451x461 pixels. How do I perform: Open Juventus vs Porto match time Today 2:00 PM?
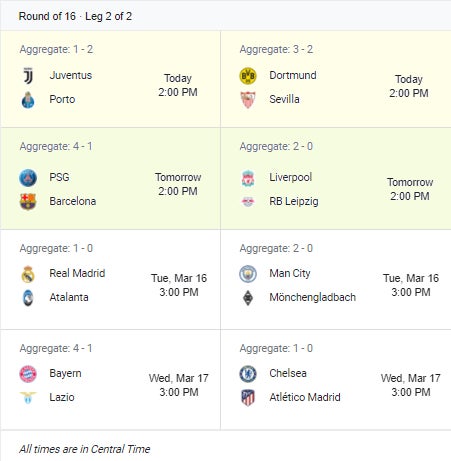pos(178,85)
